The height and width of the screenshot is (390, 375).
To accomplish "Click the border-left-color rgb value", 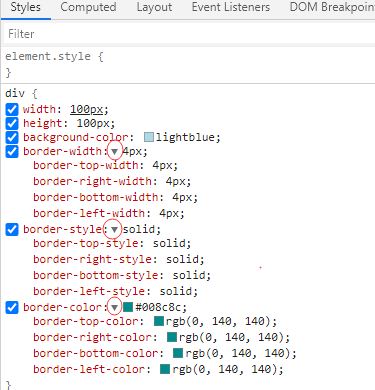I will coord(225,369).
